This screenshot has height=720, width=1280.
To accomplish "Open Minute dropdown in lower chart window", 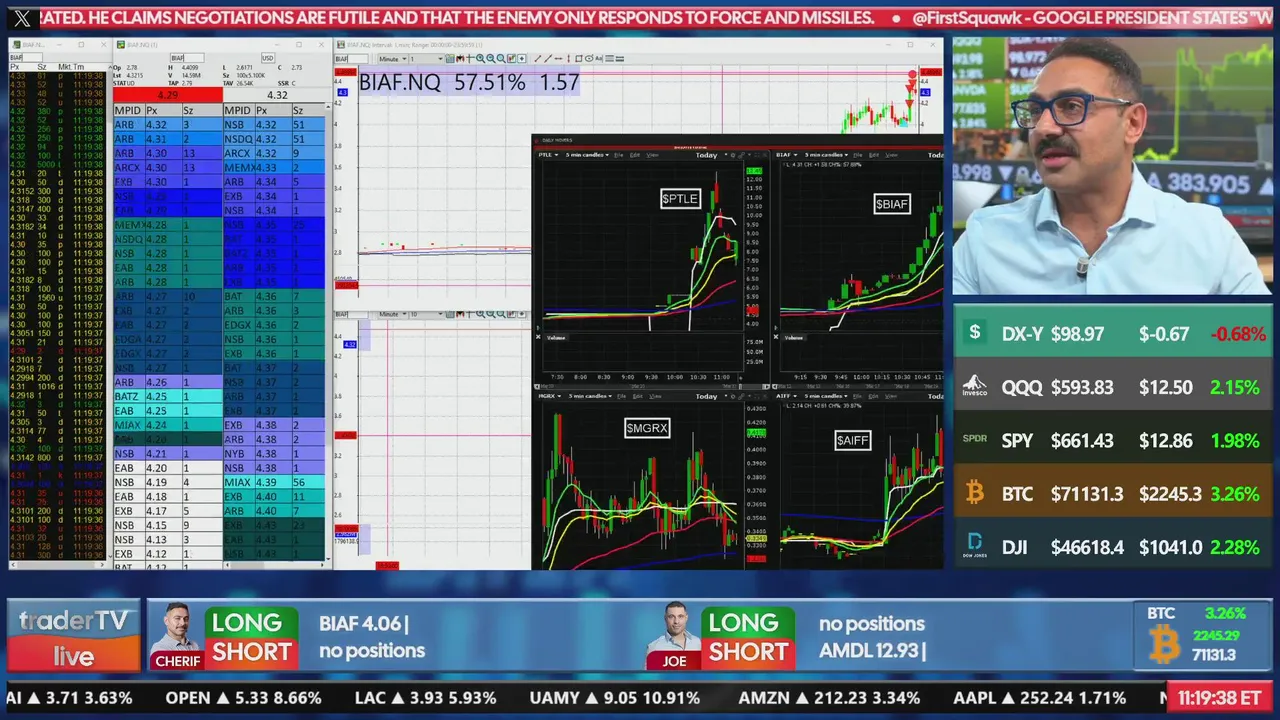I will click(392, 314).
